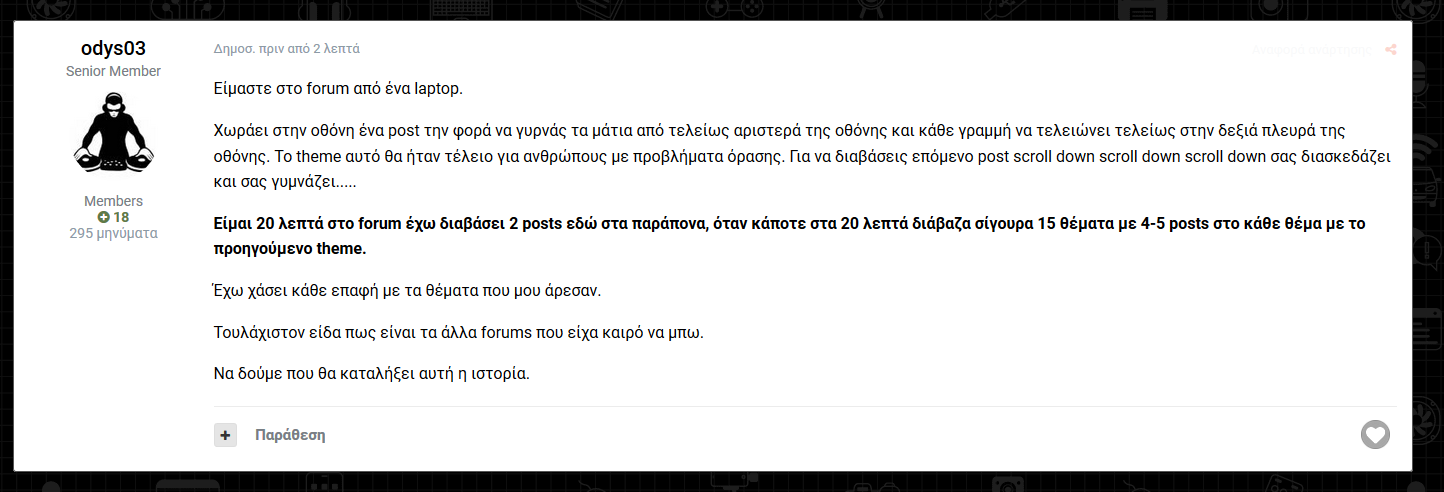Screen dimensions: 1444x492
Task: Click the green reputation plus icon
Action: click(x=103, y=217)
